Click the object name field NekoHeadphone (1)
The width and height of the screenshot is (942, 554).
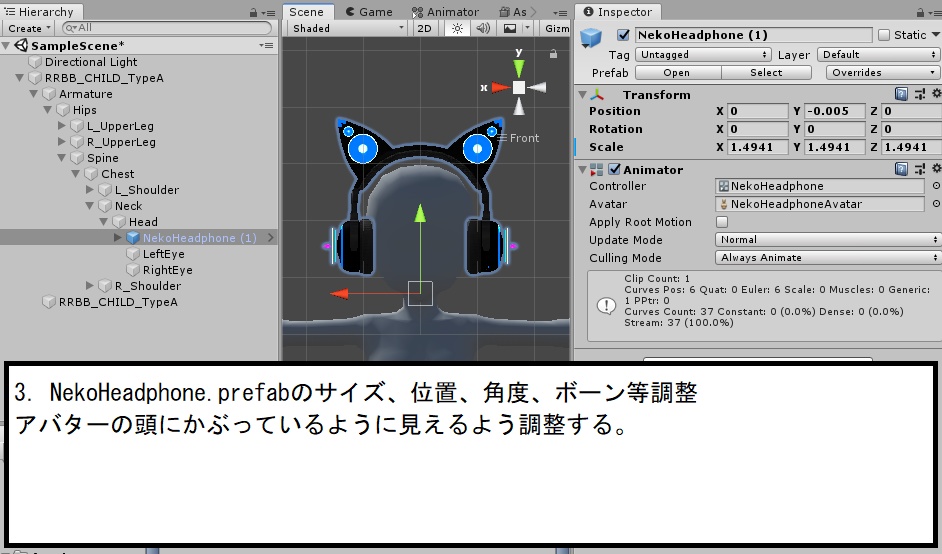[x=753, y=35]
